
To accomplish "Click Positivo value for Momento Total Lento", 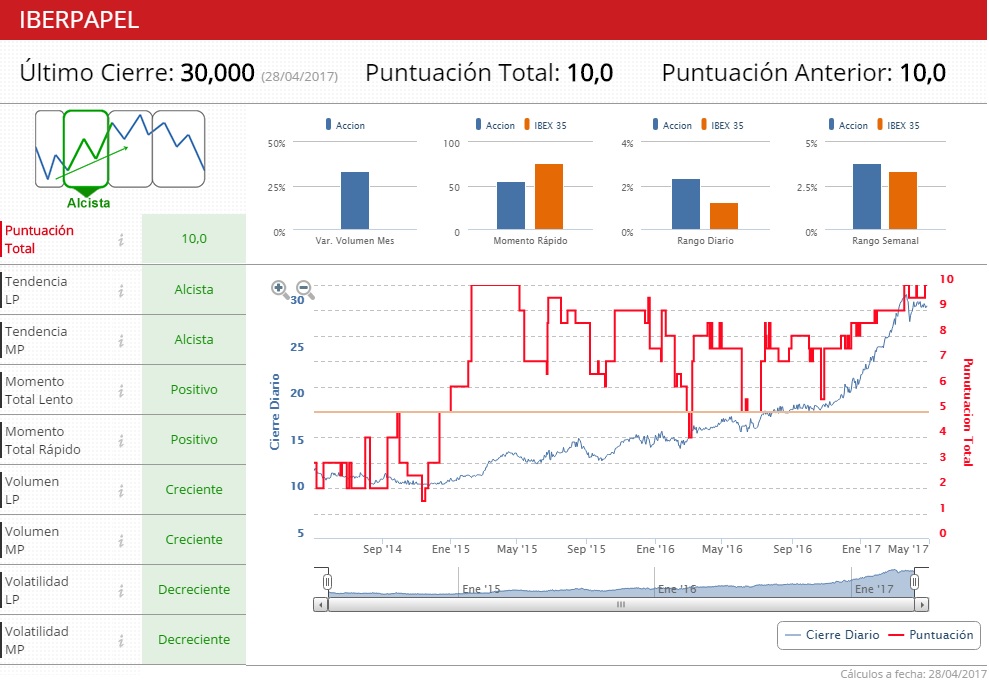I will coord(194,389).
